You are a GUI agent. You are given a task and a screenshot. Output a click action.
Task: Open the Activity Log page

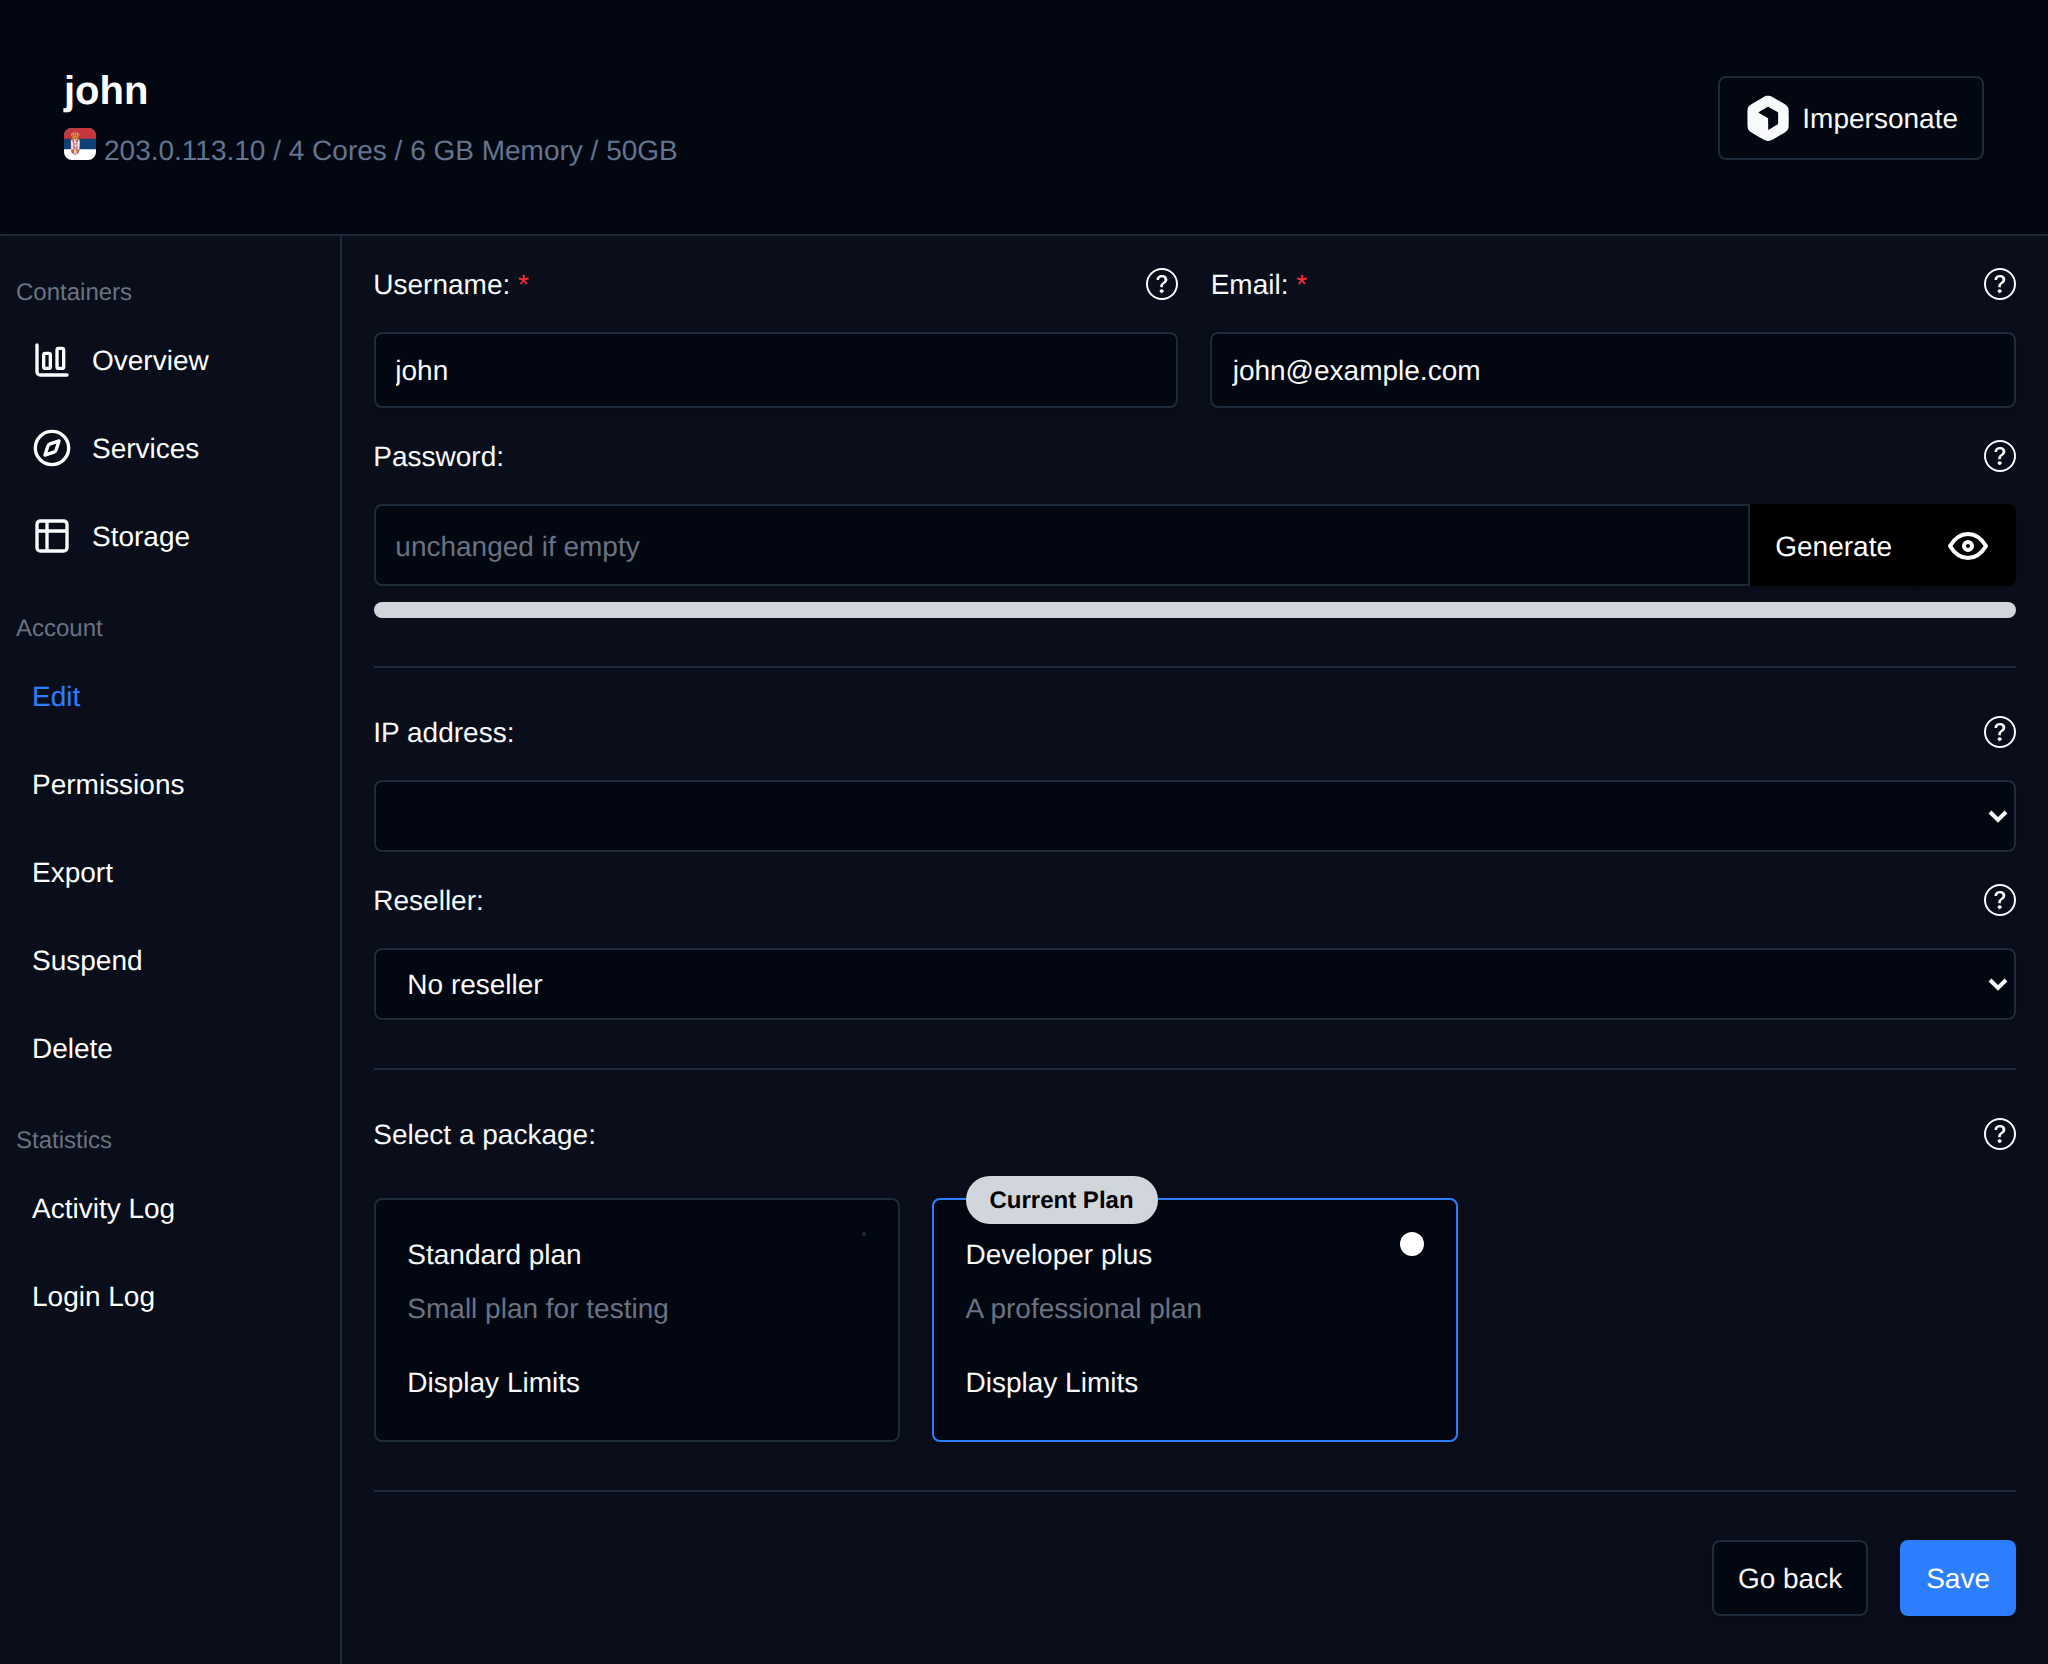pos(103,1208)
